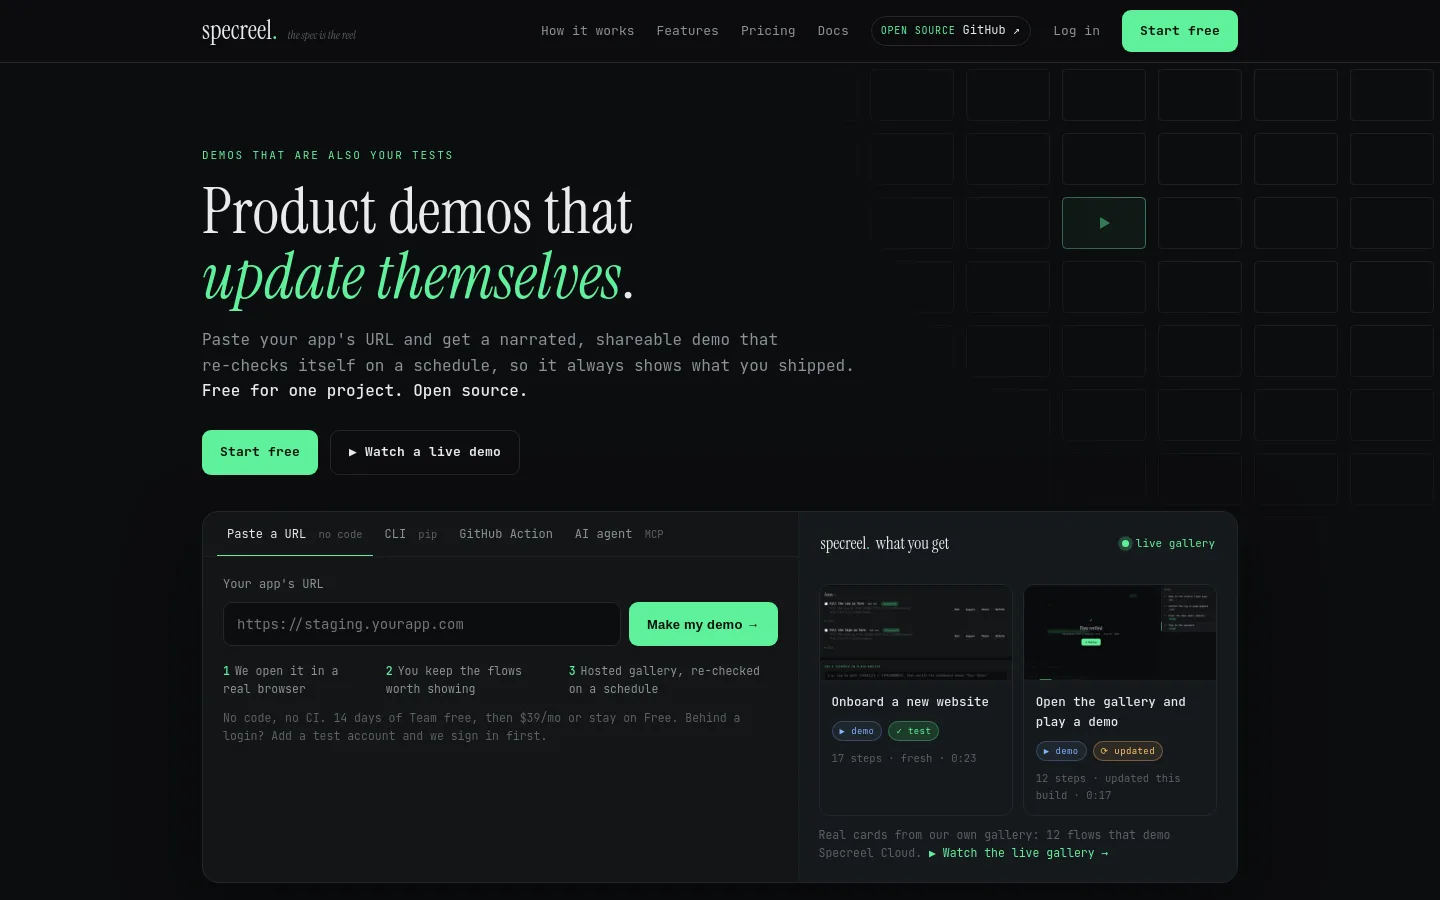Open the Pricing page
Screen dimensions: 1440x900
[768, 31]
